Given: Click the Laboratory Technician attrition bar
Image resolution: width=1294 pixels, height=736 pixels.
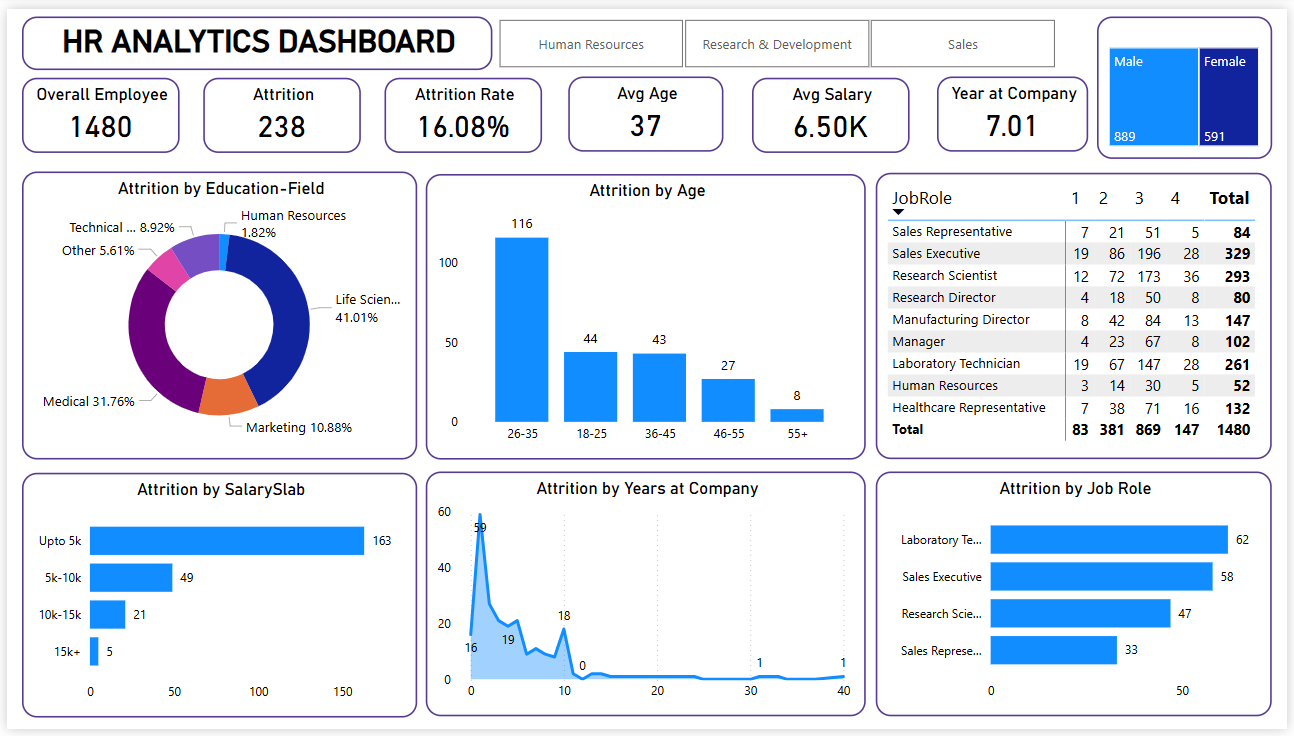Looking at the screenshot, I should coord(1109,539).
